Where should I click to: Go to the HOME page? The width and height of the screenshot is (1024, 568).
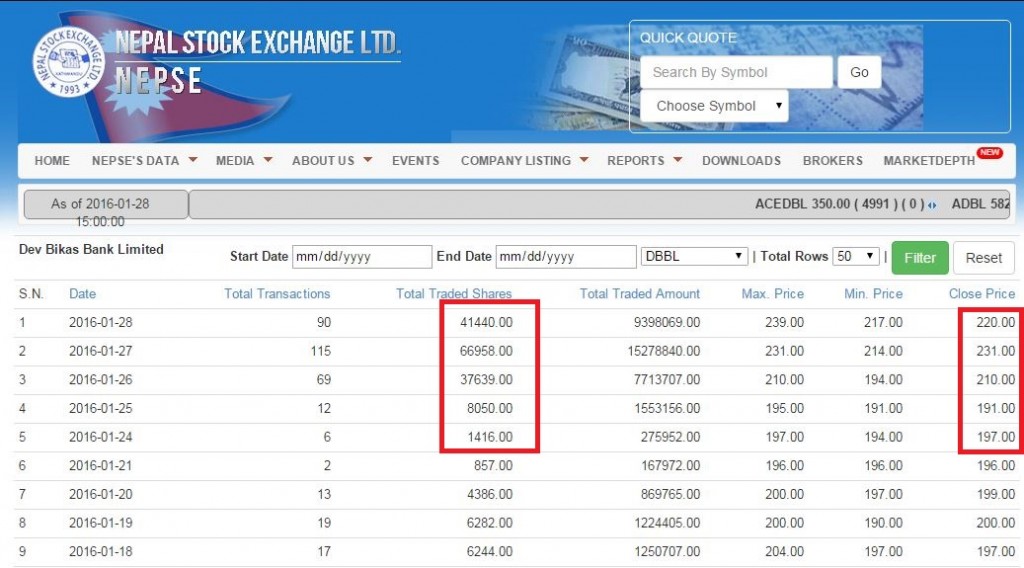52,160
